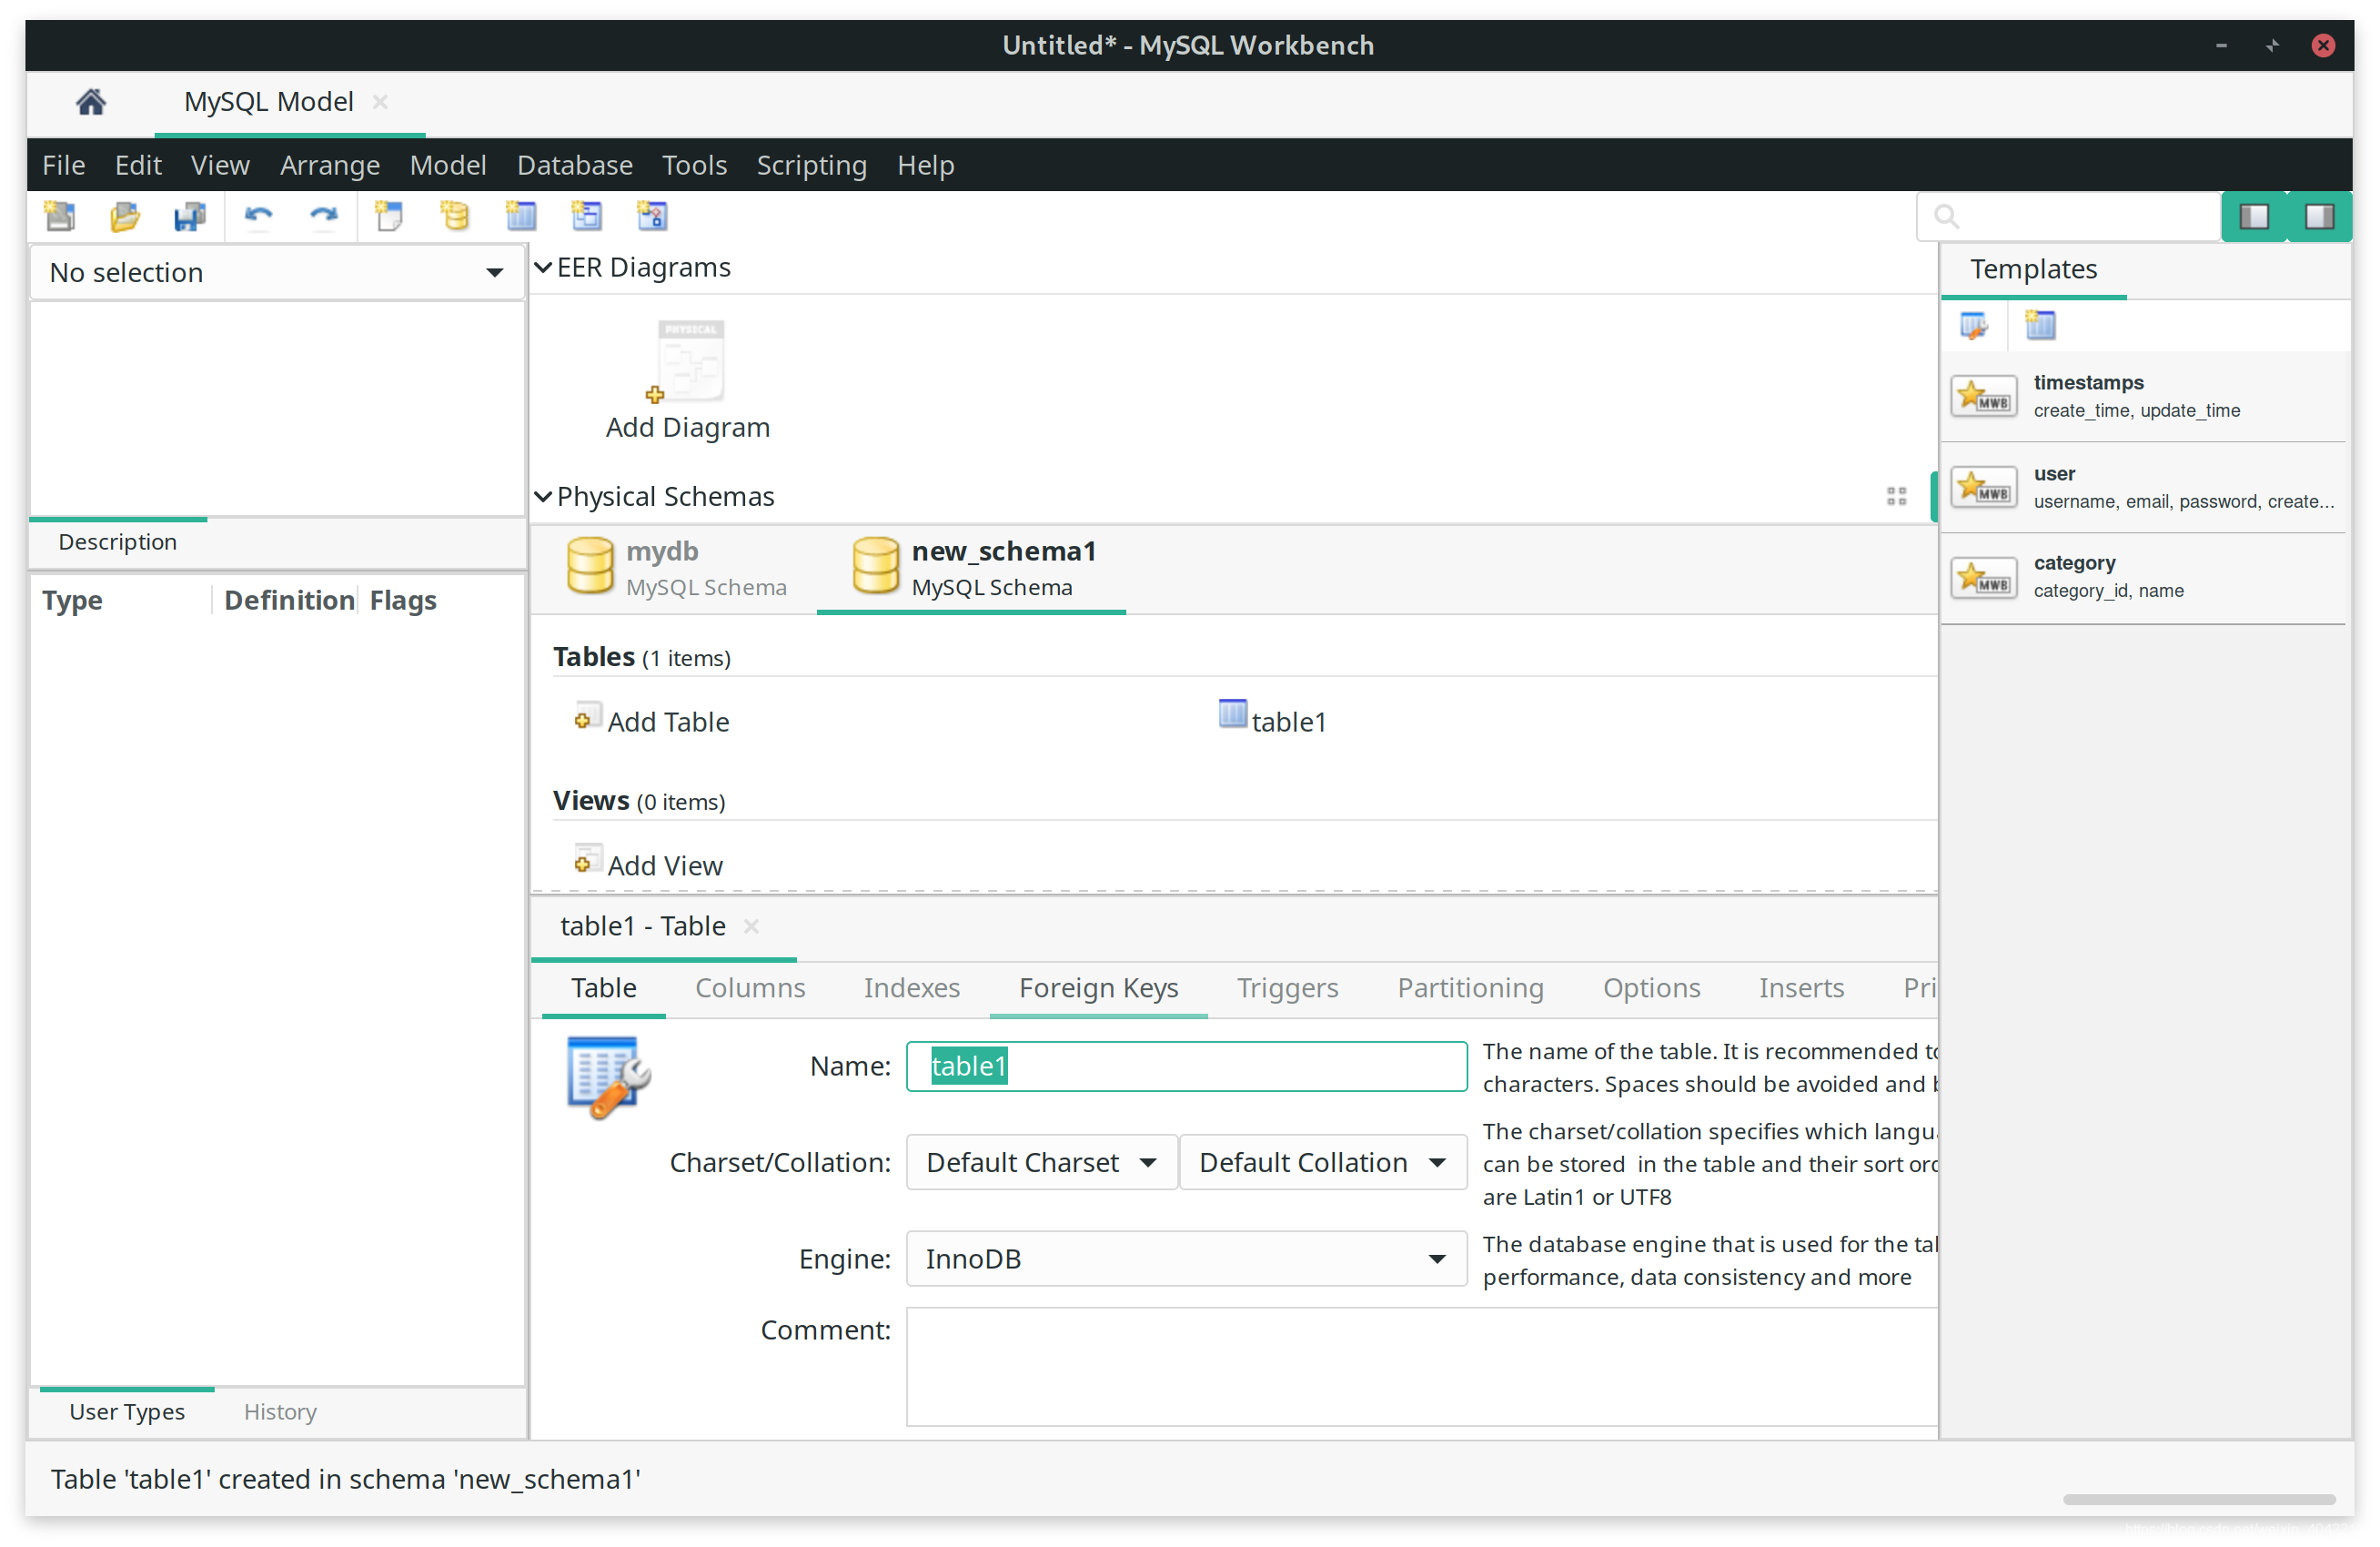The image size is (2380, 1547).
Task: Click Add Table
Action: click(652, 721)
